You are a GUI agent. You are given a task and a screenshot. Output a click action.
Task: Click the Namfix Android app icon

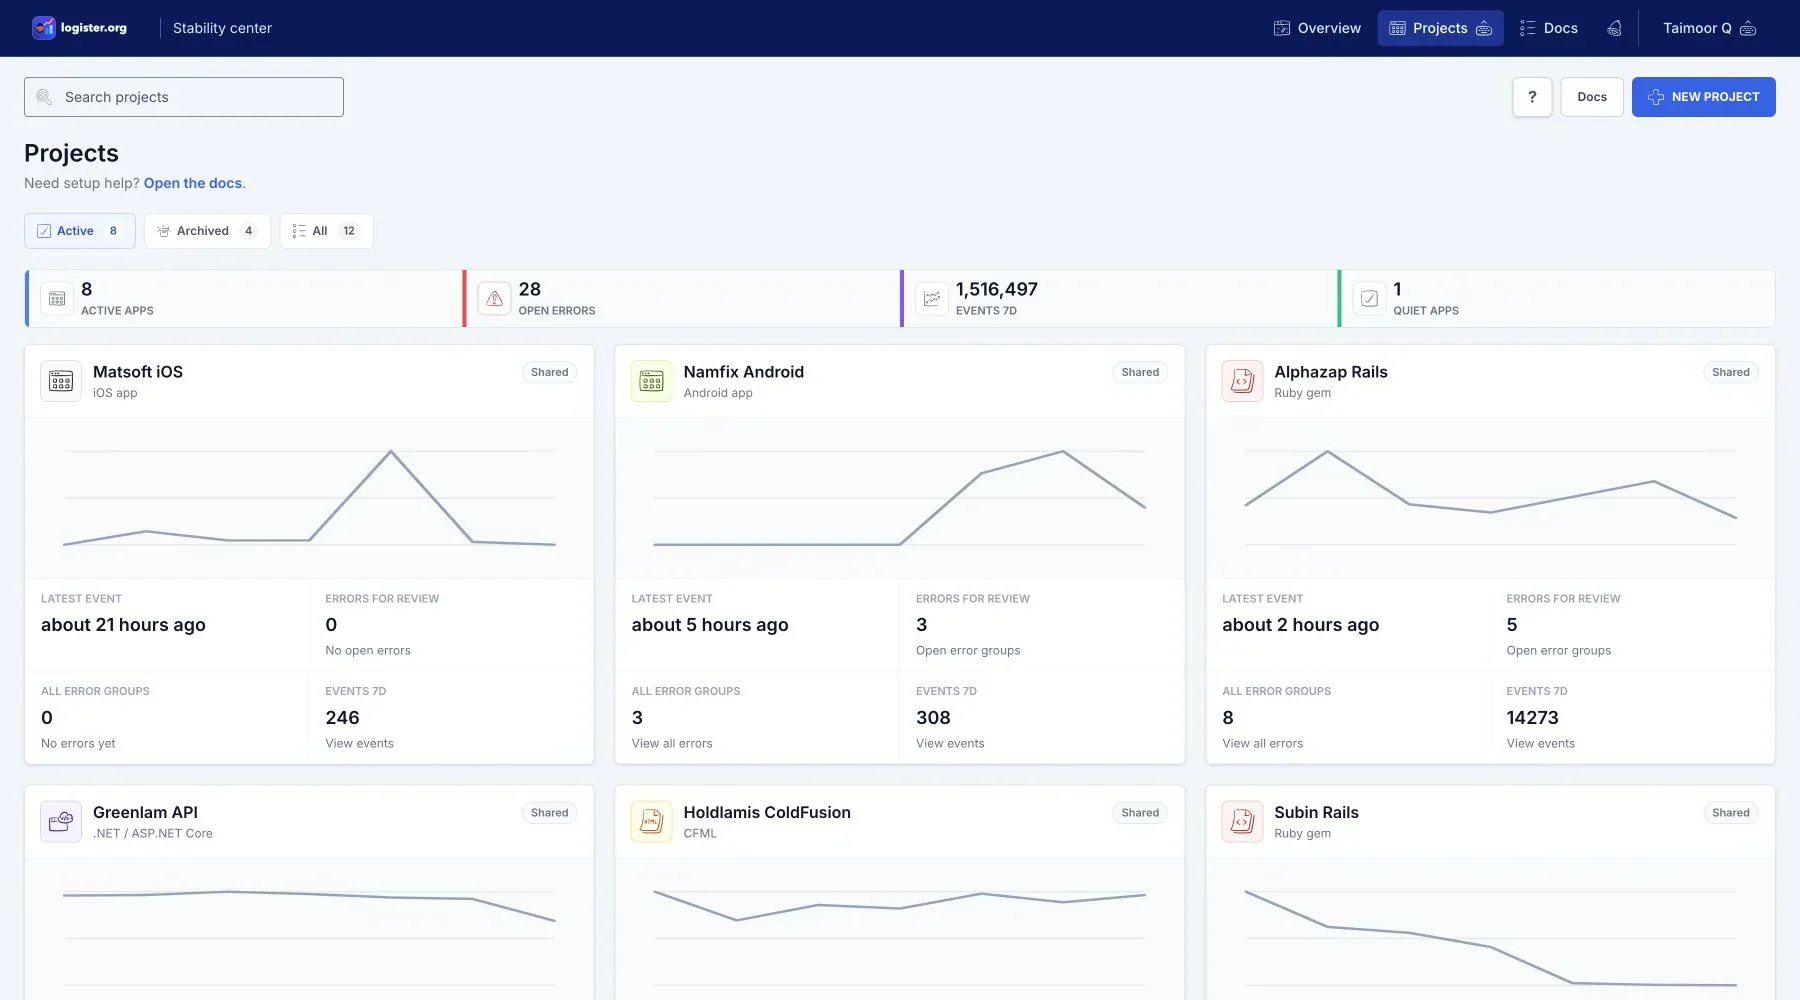coord(652,381)
